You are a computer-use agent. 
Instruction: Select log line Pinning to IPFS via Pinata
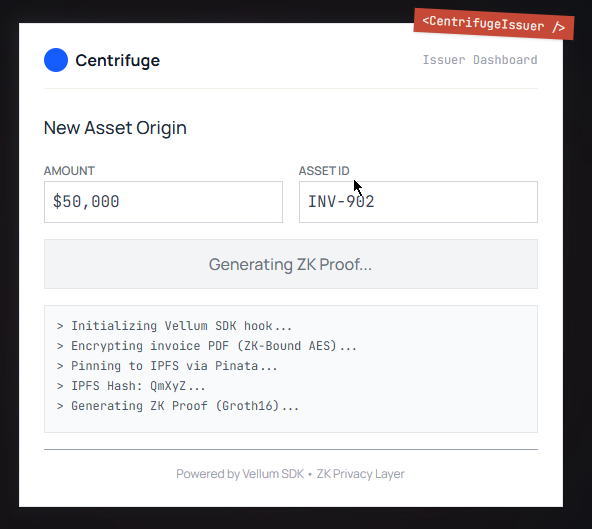pyautogui.click(x=167, y=366)
